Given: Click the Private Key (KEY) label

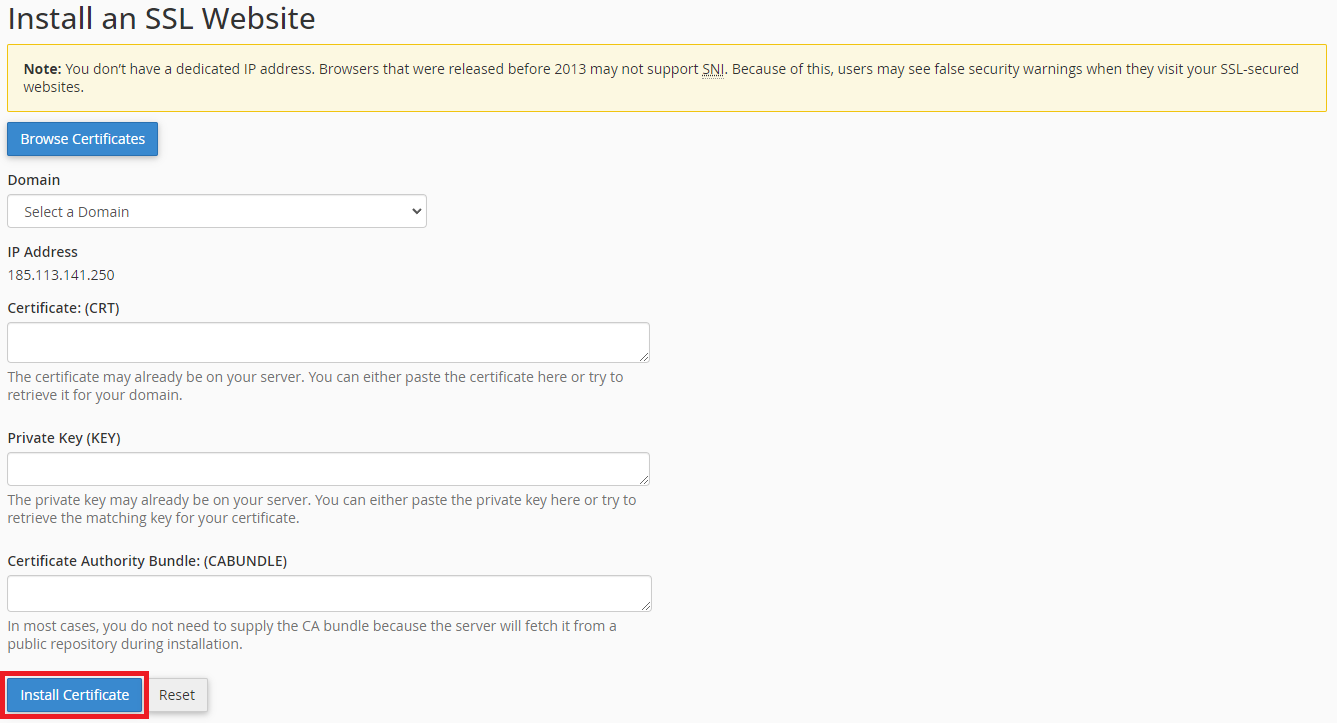Looking at the screenshot, I should [64, 438].
